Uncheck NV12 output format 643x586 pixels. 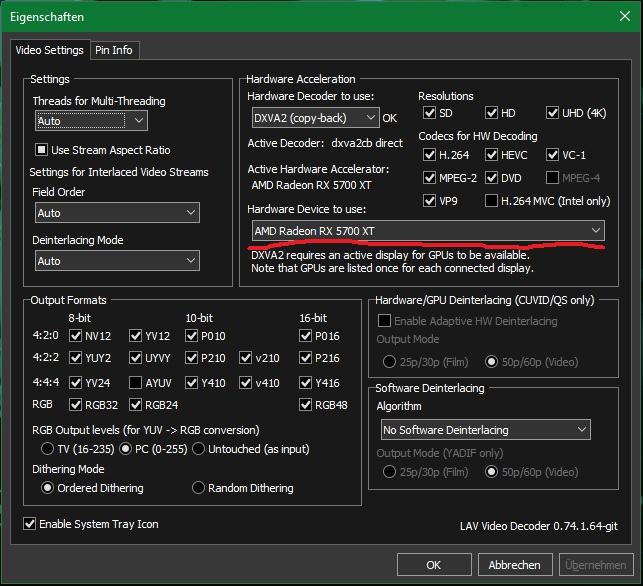coord(75,336)
